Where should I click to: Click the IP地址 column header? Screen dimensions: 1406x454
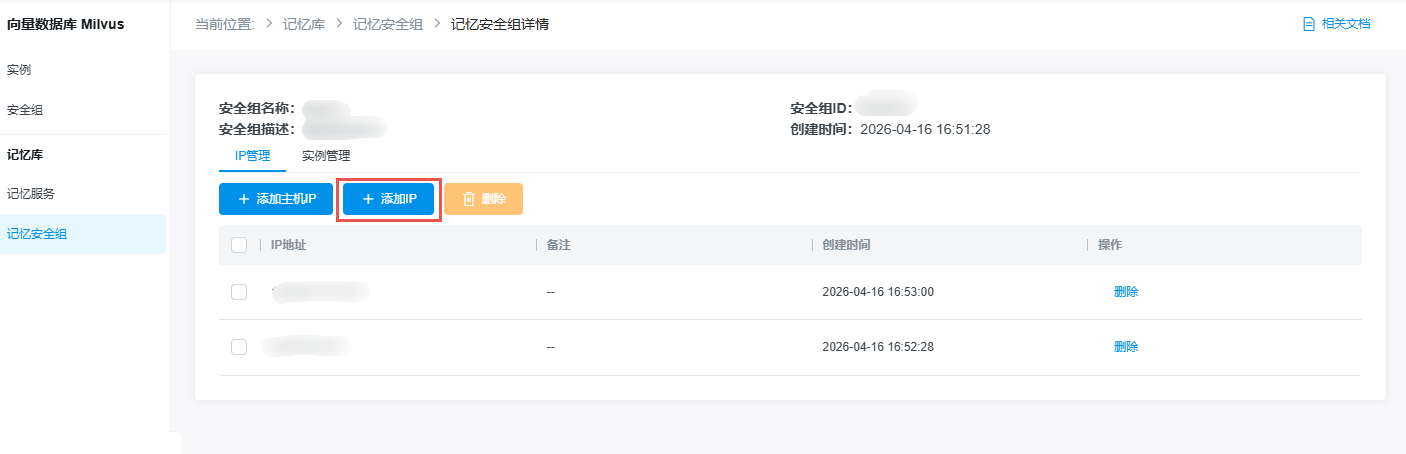pos(288,245)
